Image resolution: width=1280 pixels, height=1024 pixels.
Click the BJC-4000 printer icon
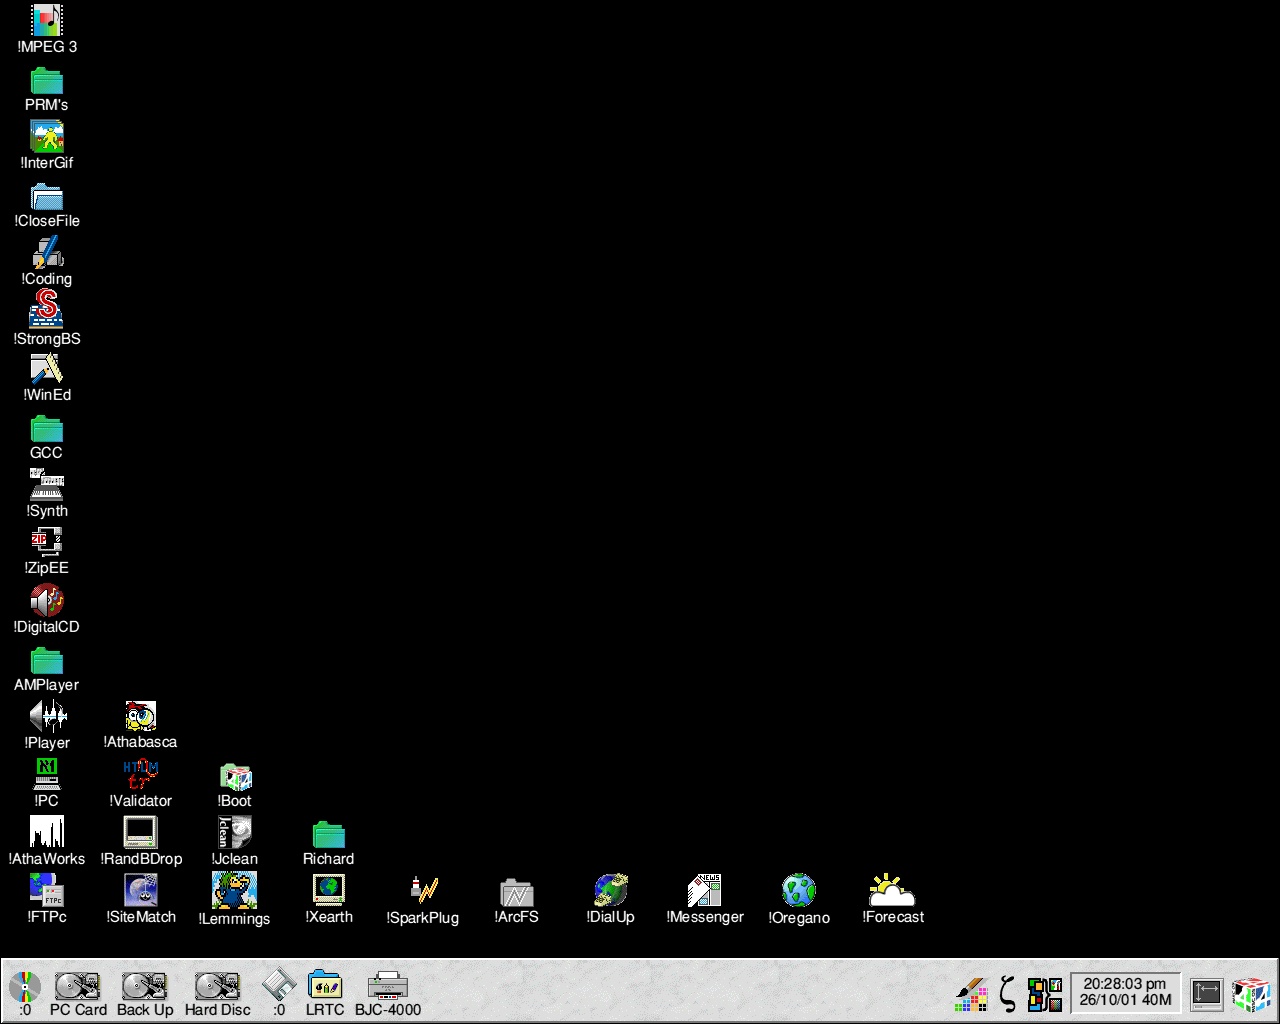(x=388, y=994)
